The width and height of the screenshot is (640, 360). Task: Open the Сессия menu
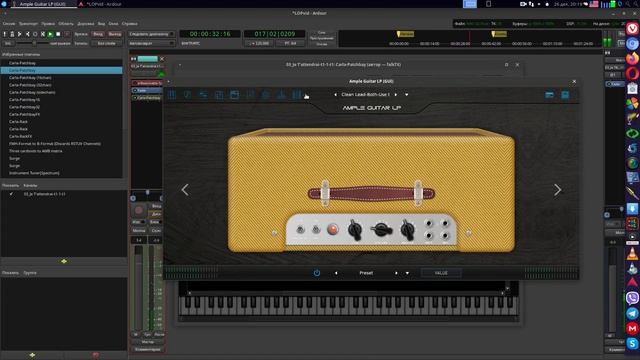[9, 24]
